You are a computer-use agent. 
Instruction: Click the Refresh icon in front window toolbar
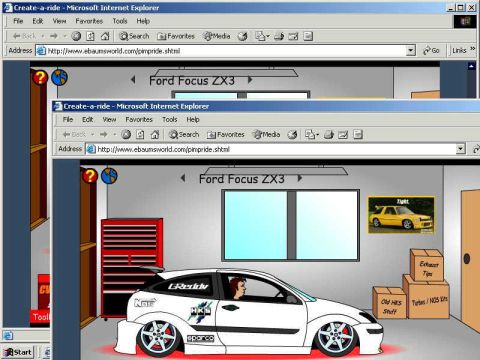coord(140,134)
